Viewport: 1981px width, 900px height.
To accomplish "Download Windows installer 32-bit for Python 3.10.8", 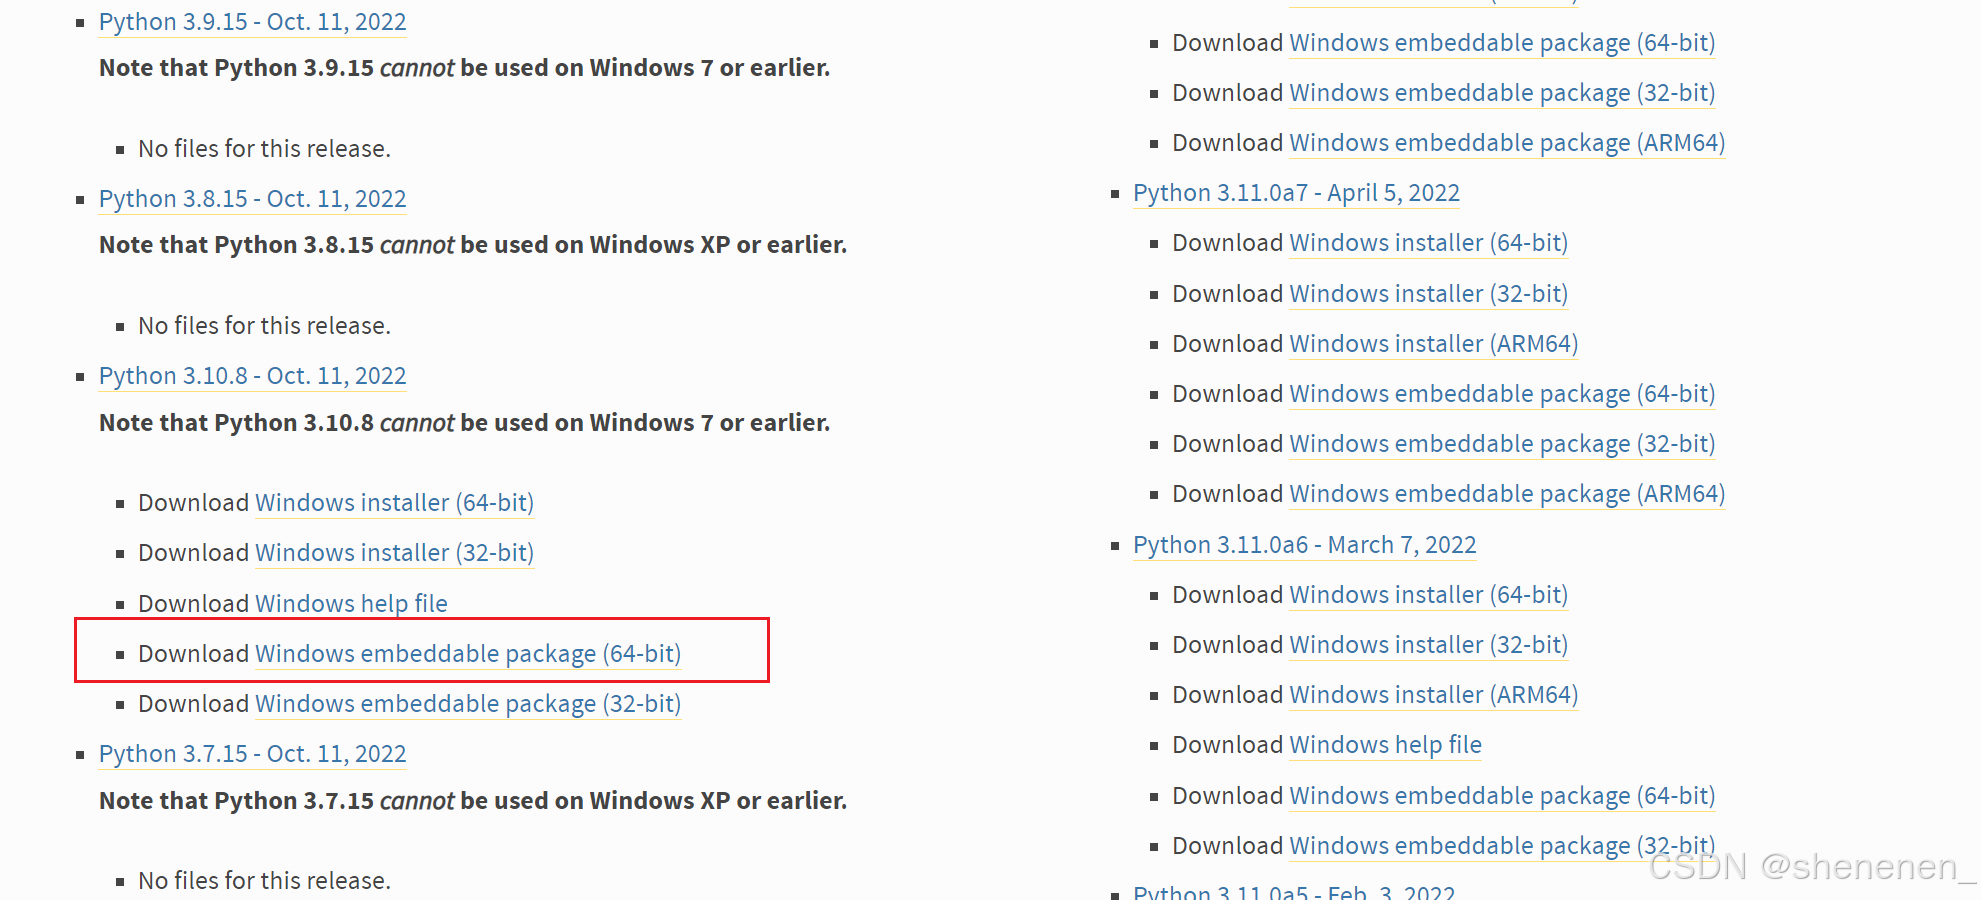I will (x=394, y=553).
